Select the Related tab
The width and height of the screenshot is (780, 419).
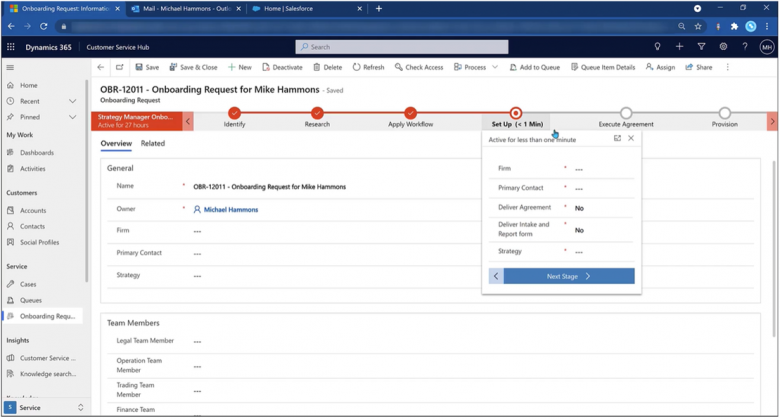pos(153,143)
